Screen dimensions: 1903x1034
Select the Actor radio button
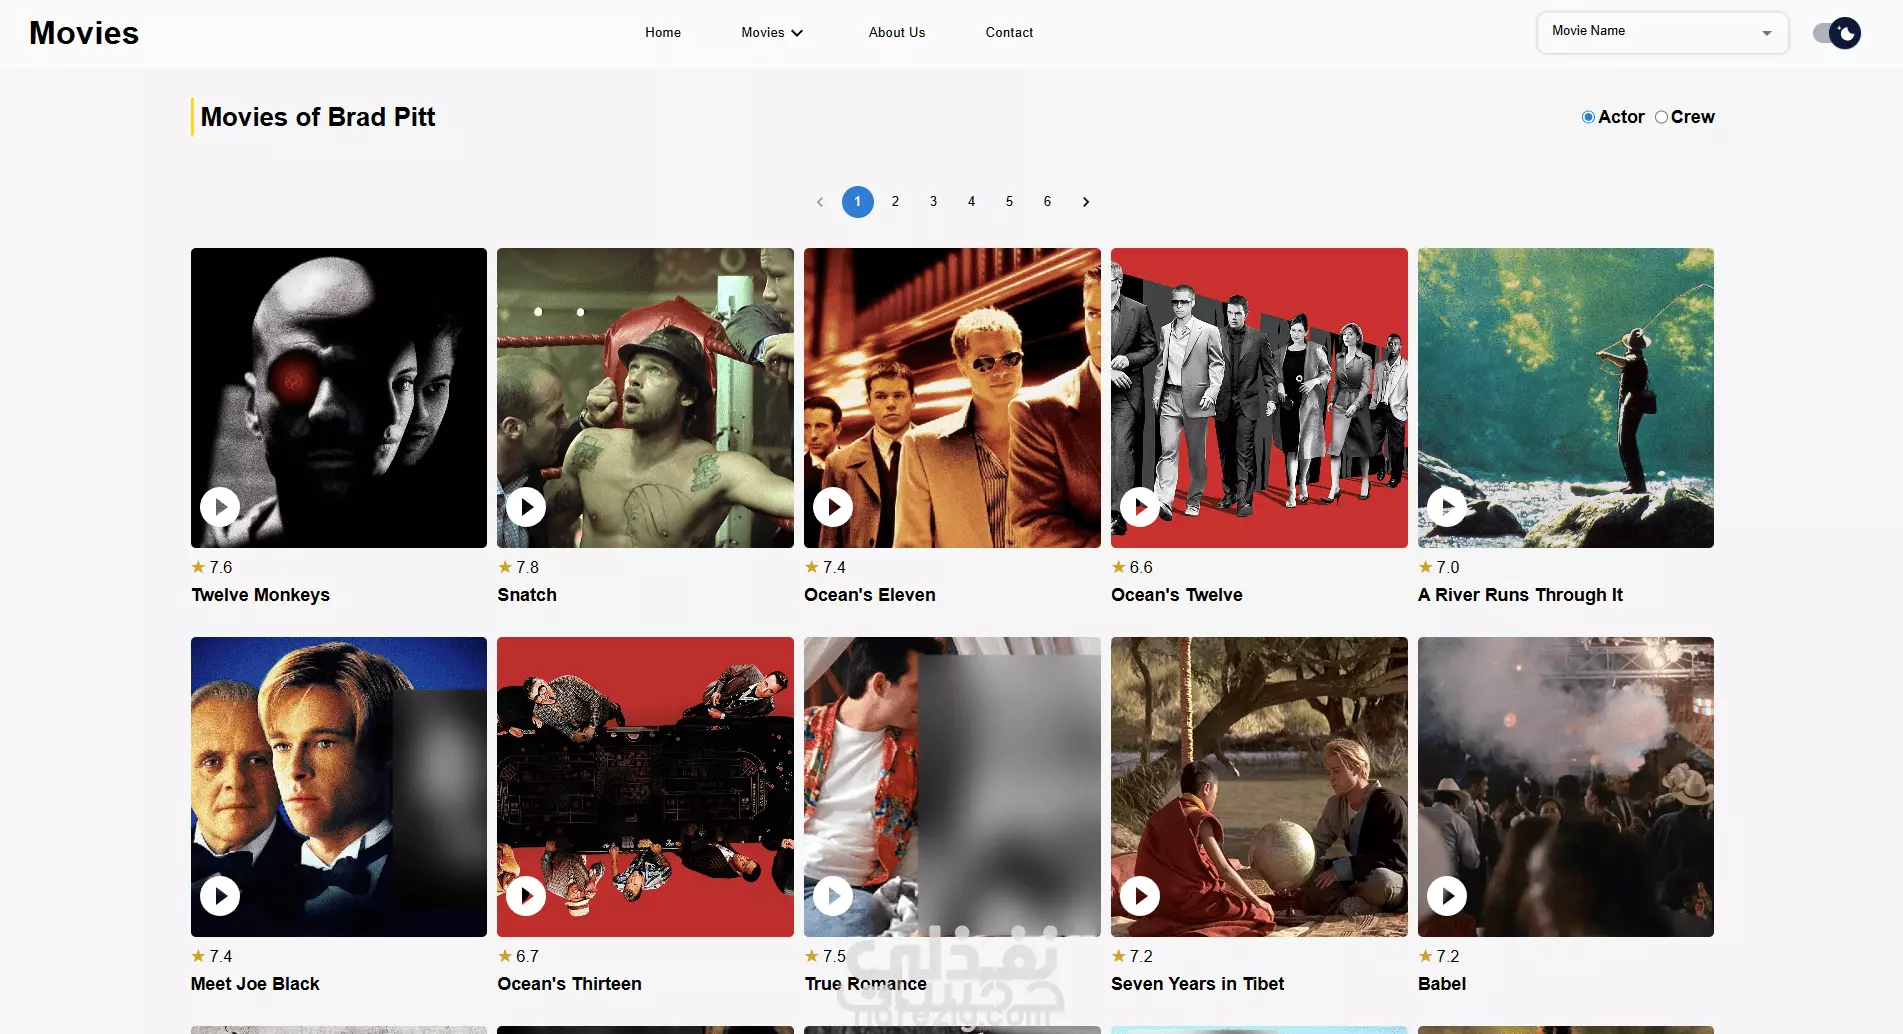click(x=1588, y=117)
